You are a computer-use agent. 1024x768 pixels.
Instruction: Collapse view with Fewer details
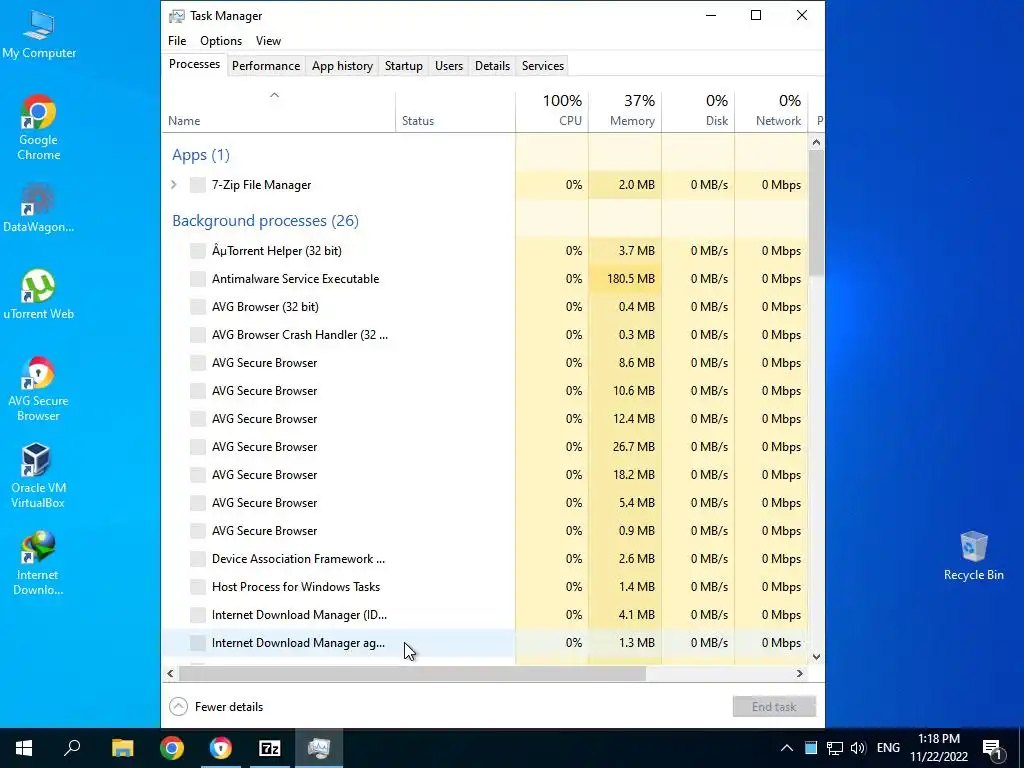pyautogui.click(x=216, y=707)
